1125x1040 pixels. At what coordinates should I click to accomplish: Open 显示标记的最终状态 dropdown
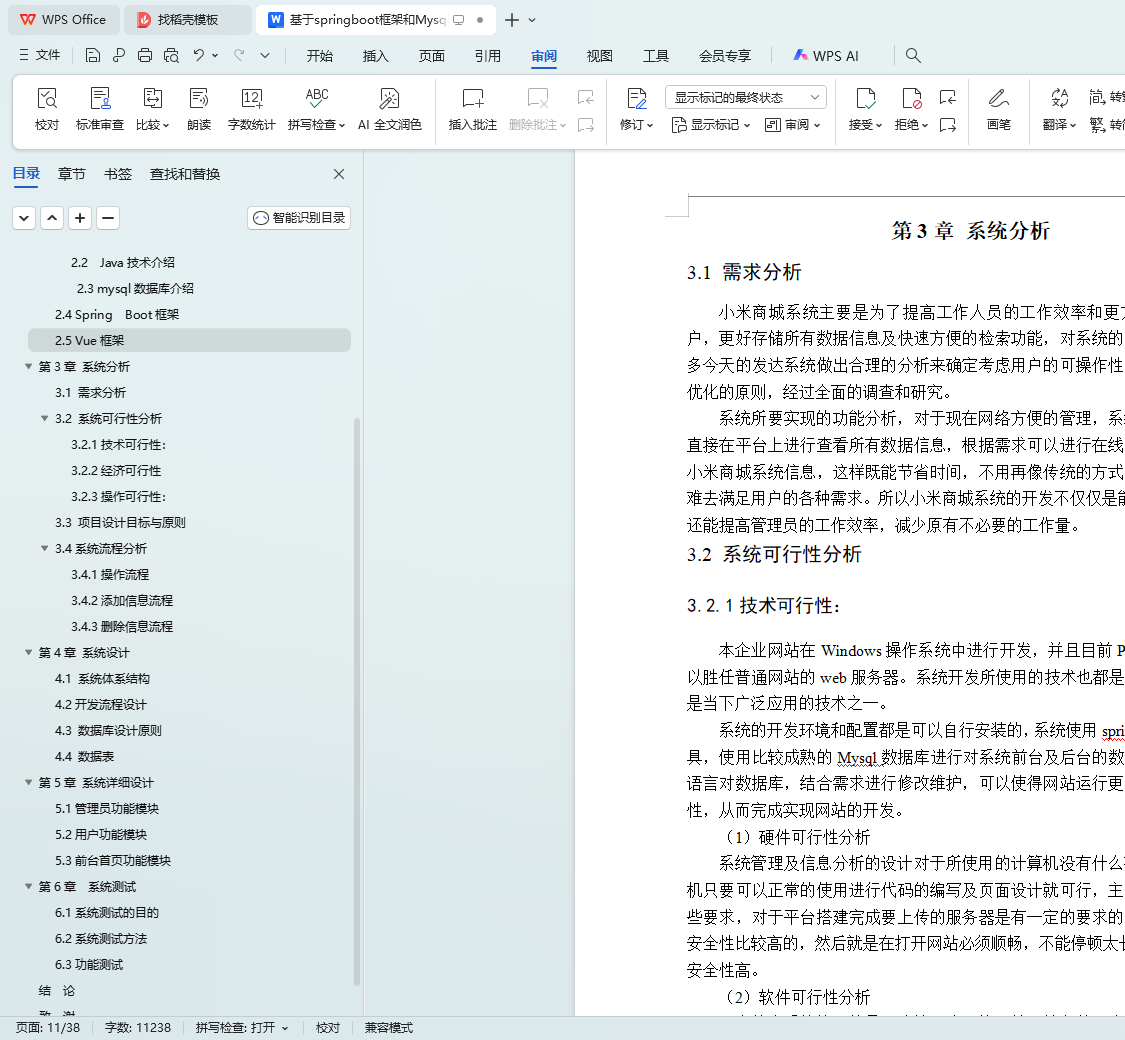(746, 97)
